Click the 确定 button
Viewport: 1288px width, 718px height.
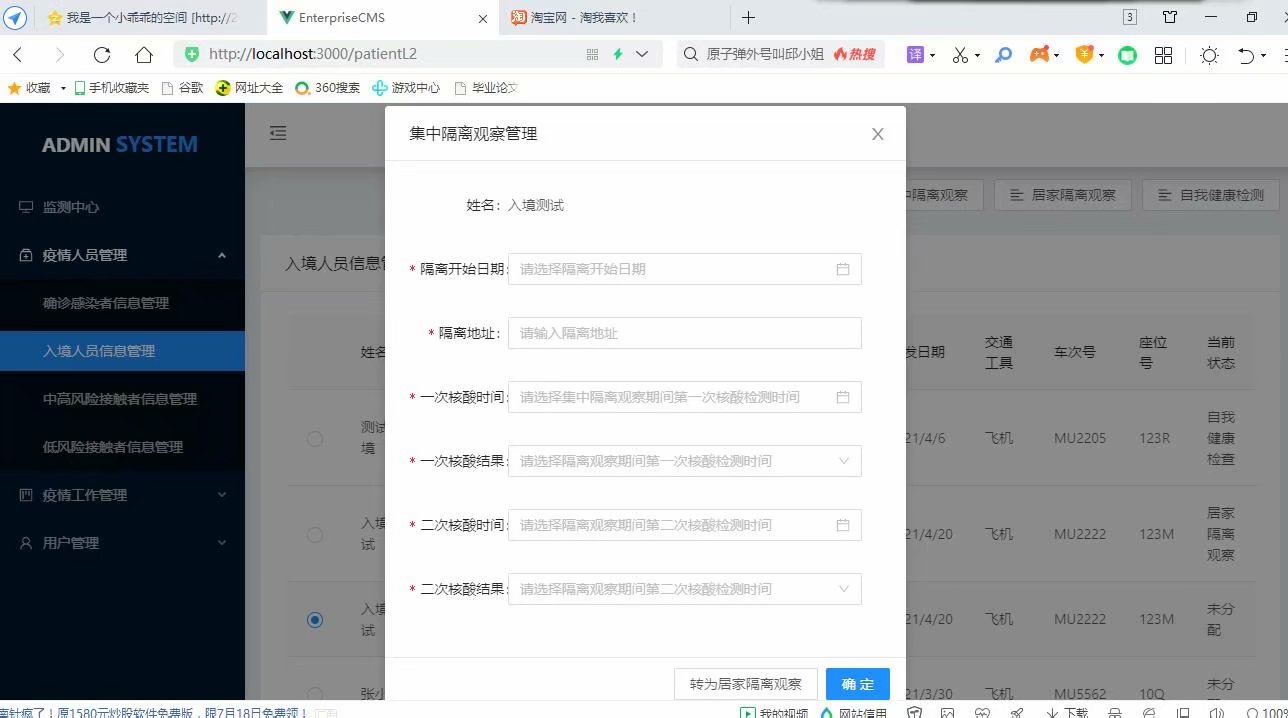(857, 684)
